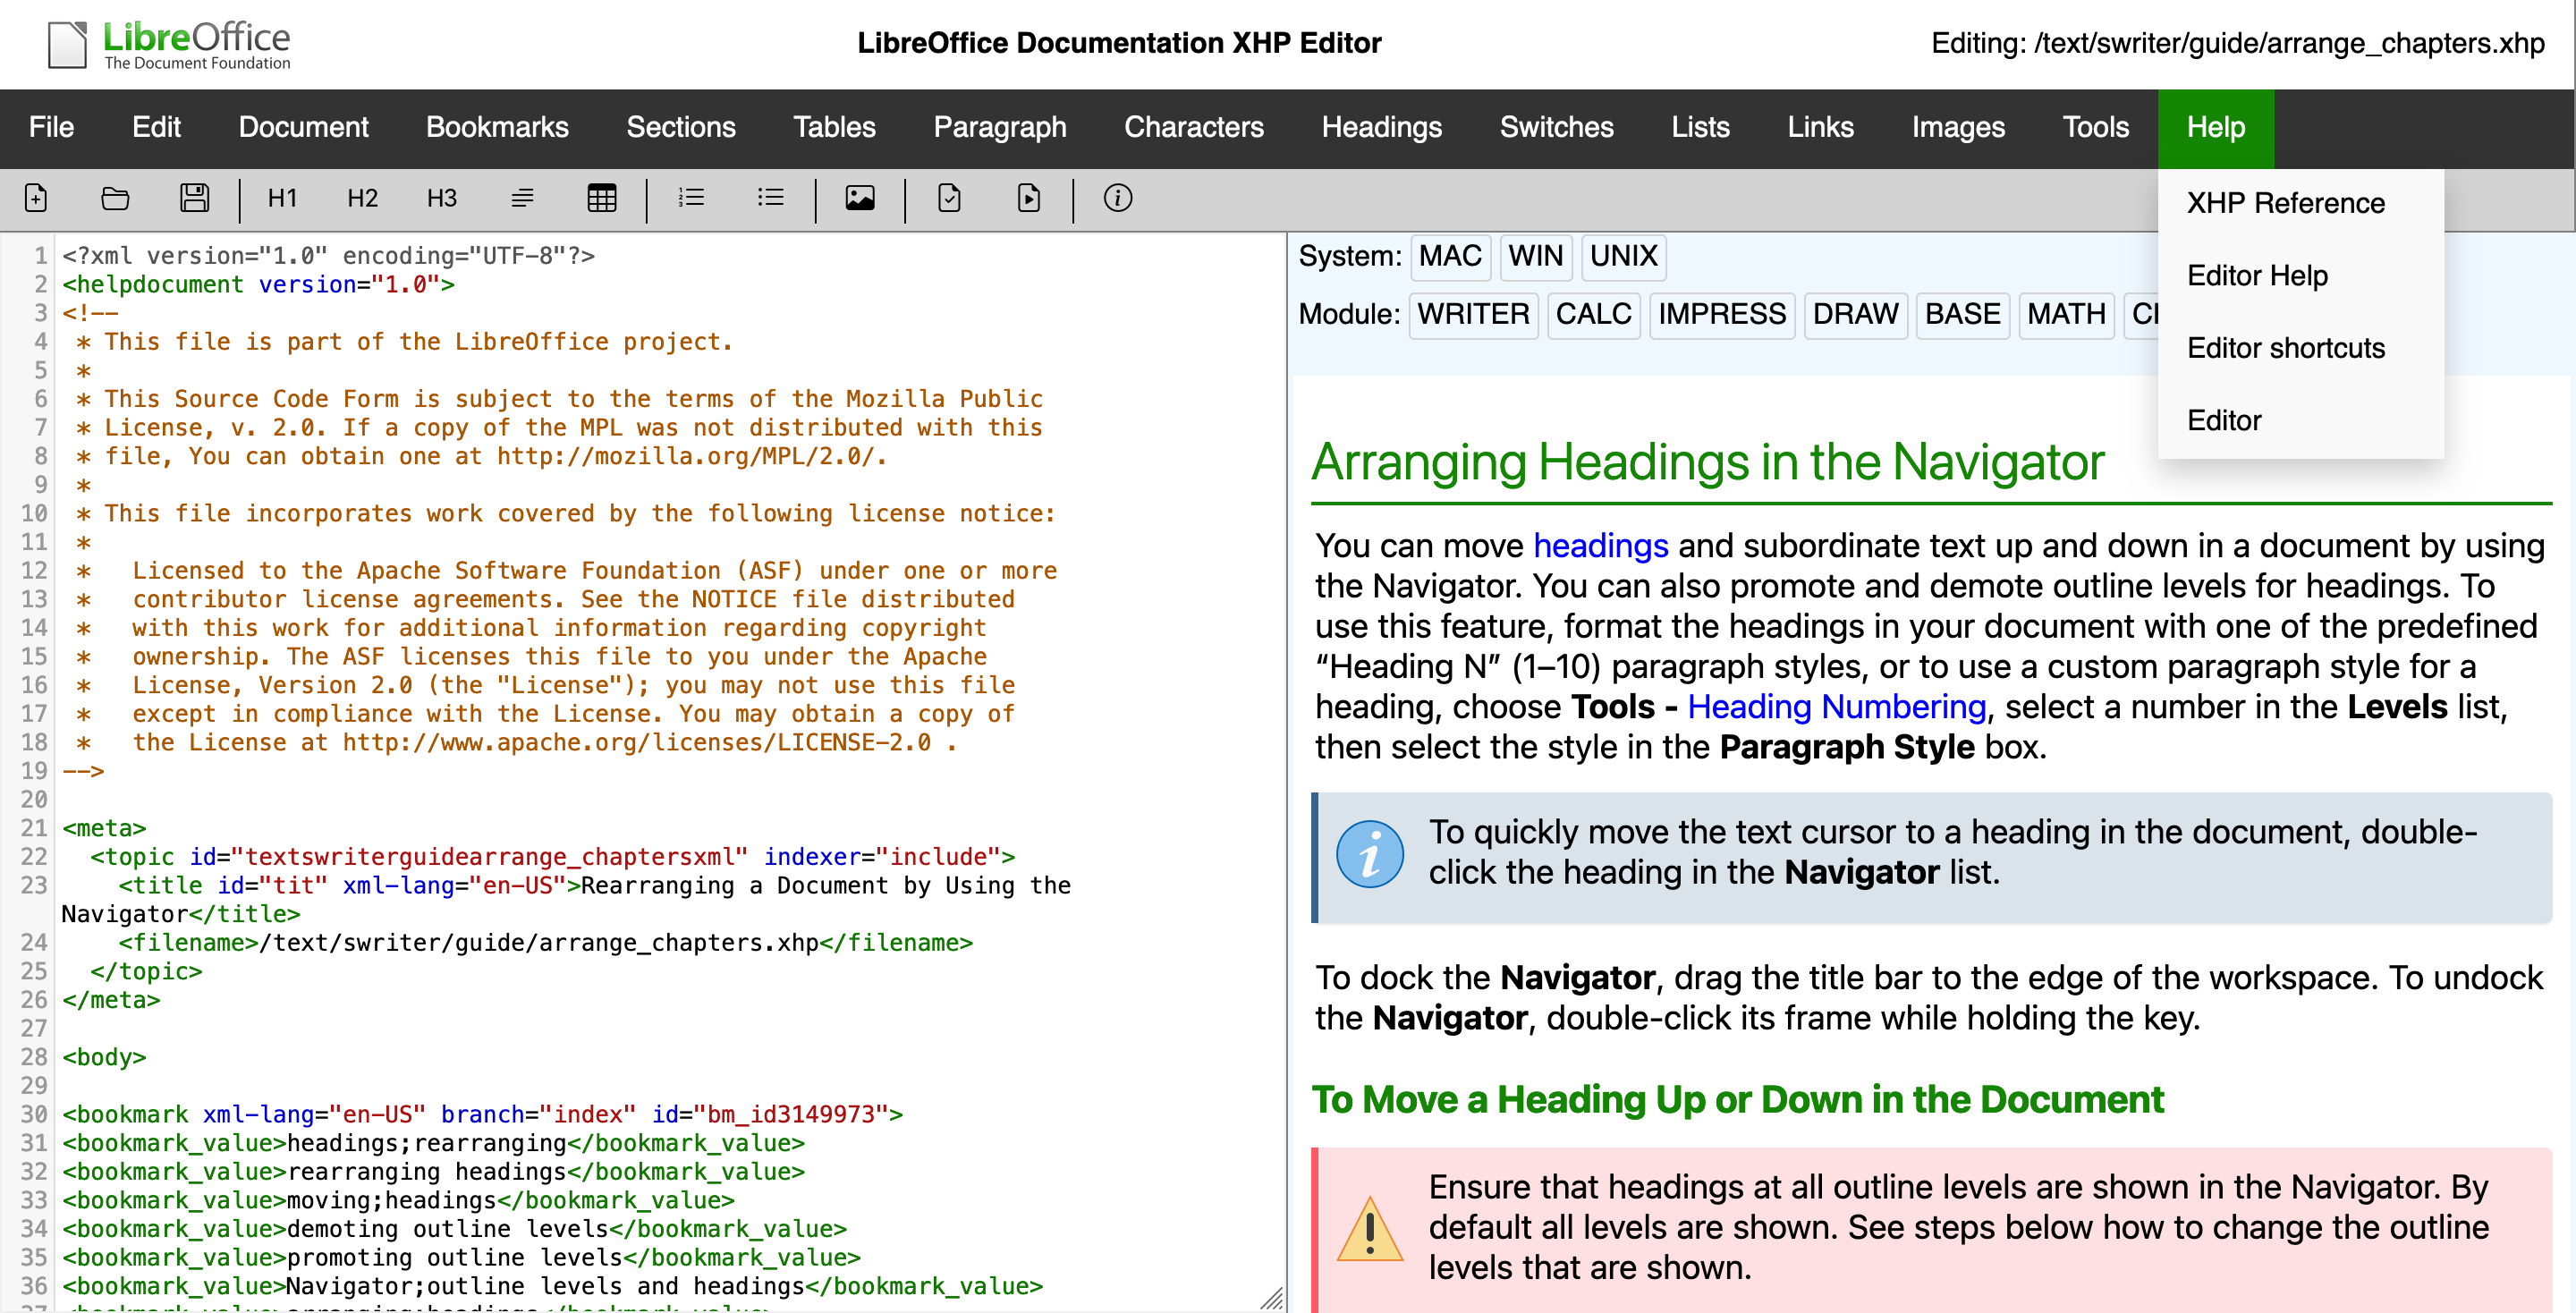The width and height of the screenshot is (2576, 1313).
Task: Toggle the WIN system switch
Action: point(1534,256)
